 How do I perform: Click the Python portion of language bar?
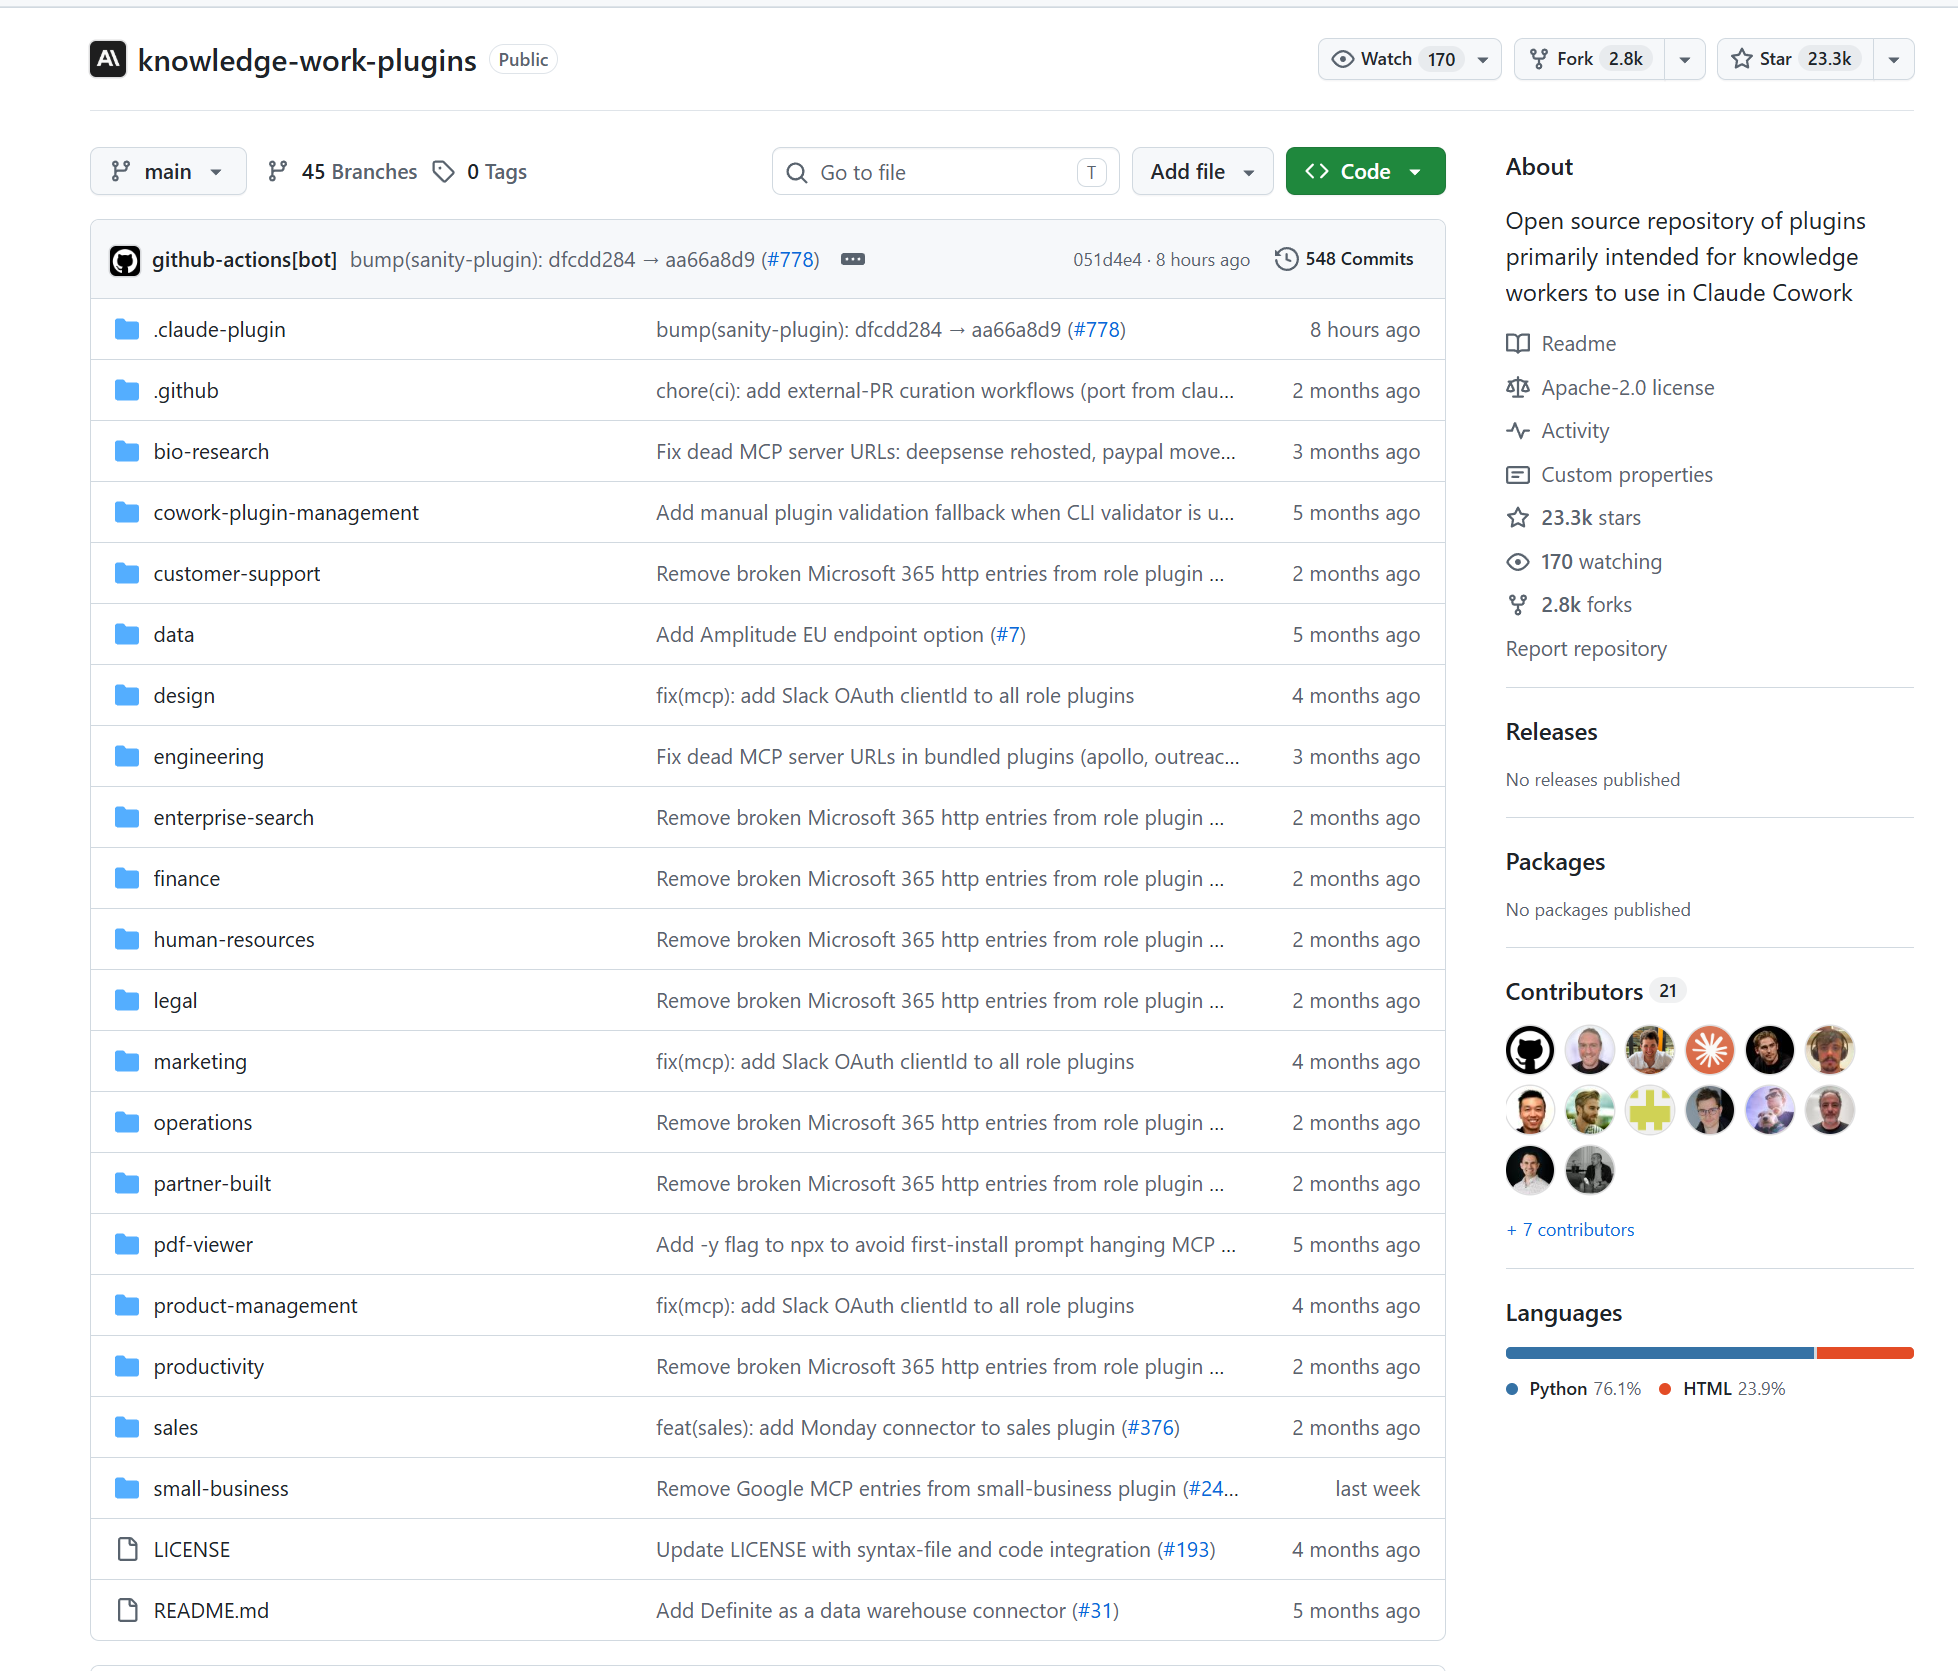(x=1660, y=1353)
